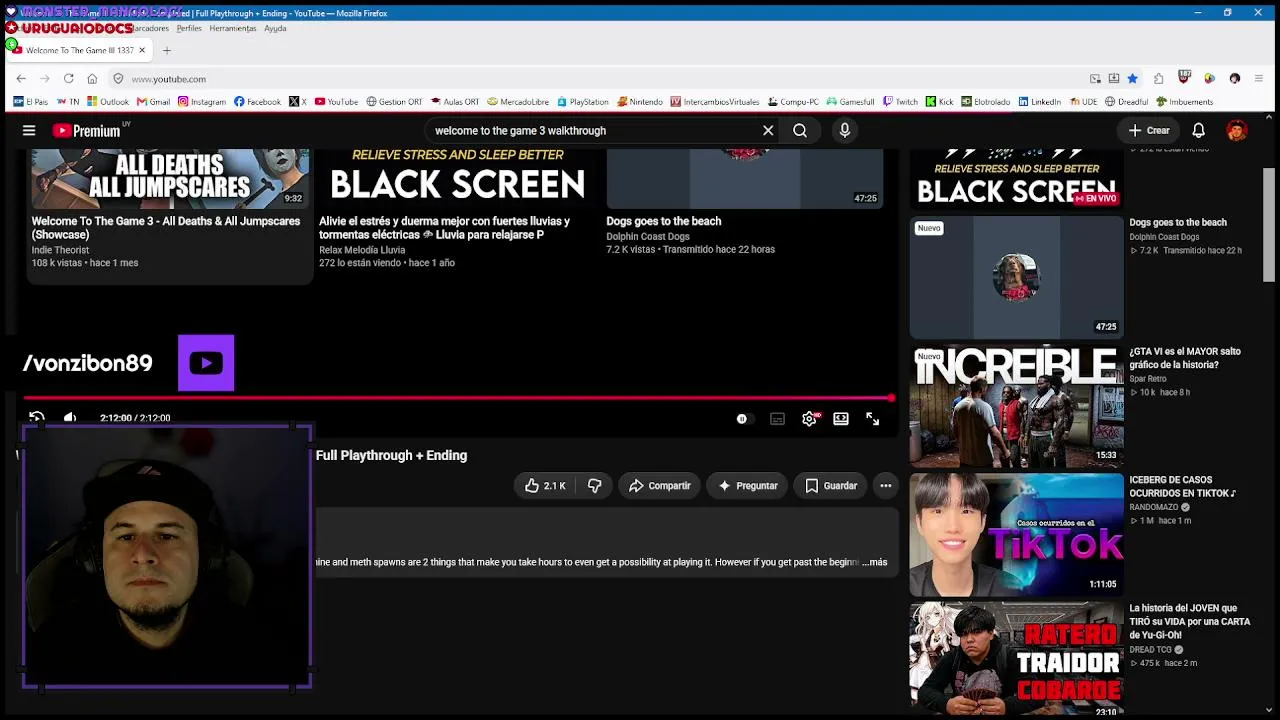Image resolution: width=1280 pixels, height=720 pixels.
Task: Like the video with 2.1 K likes
Action: pyautogui.click(x=545, y=486)
